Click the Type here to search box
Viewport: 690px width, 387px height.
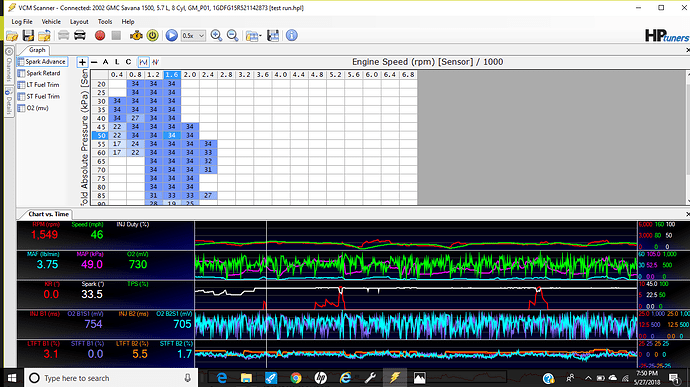111,378
